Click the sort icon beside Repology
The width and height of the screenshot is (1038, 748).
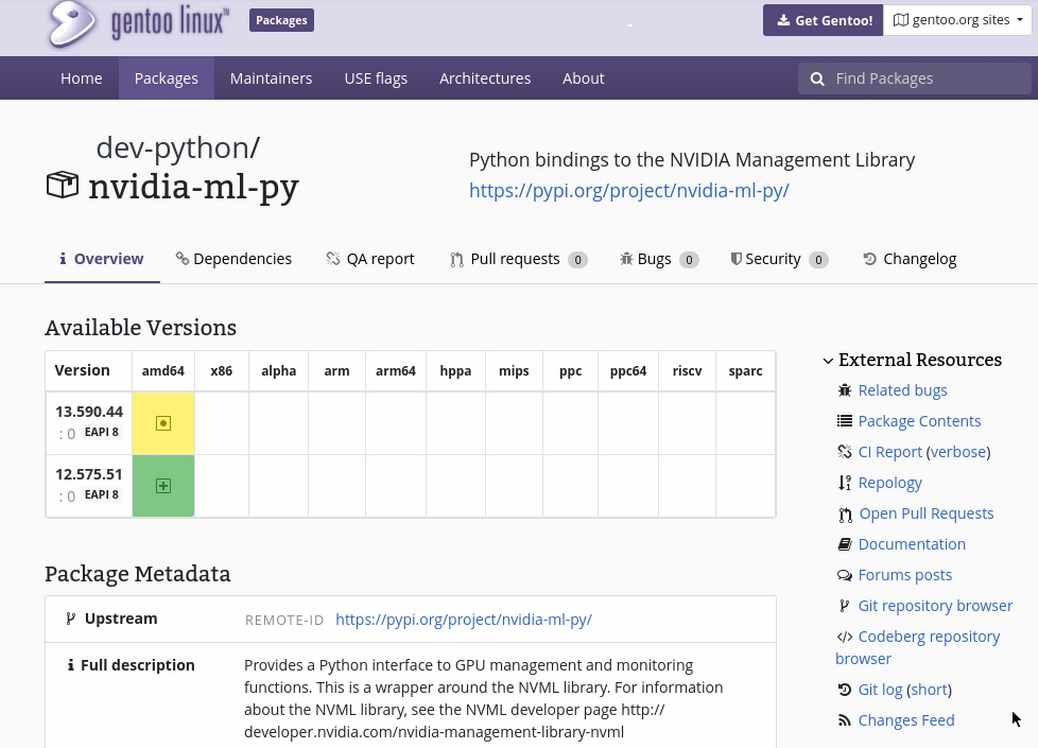point(844,483)
